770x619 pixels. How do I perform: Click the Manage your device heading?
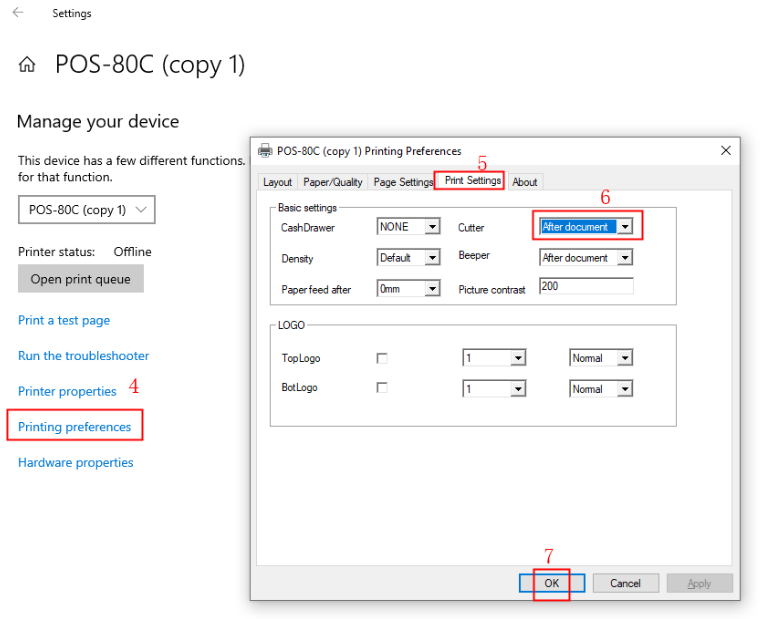tap(98, 121)
